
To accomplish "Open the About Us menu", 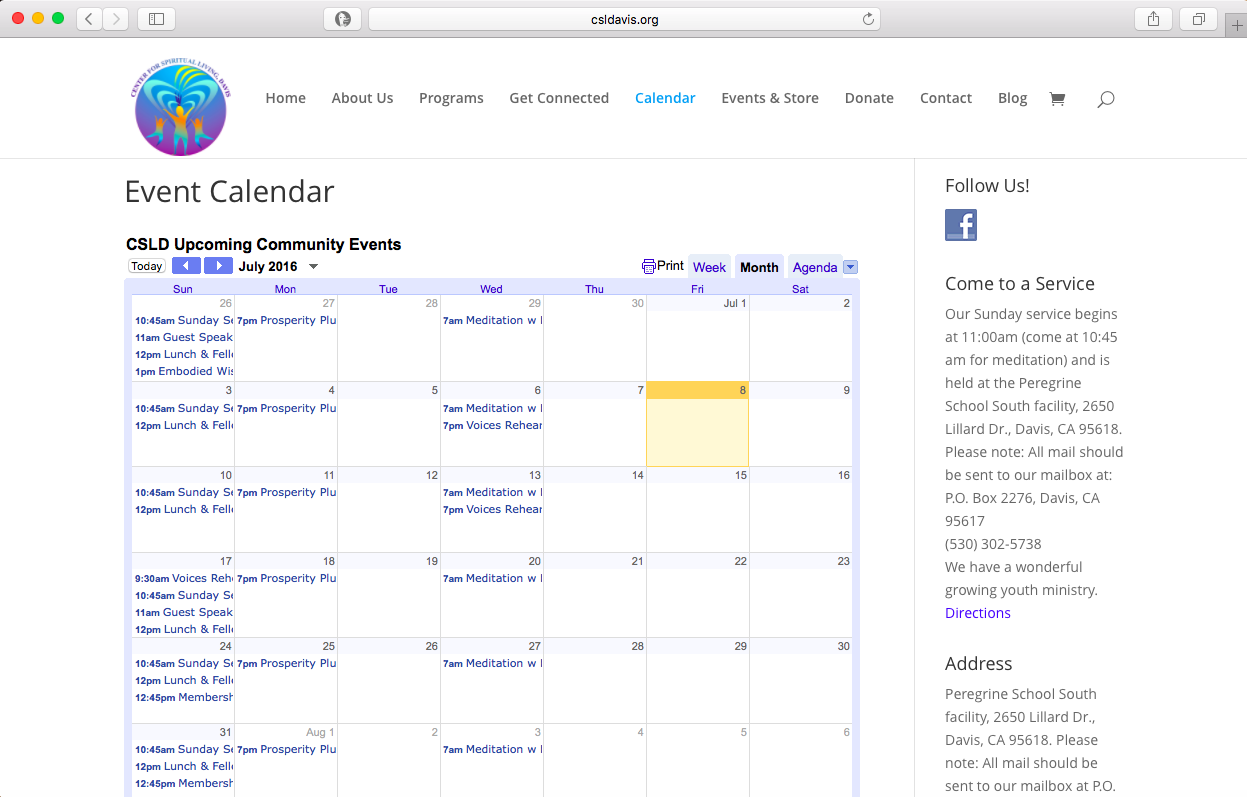I will [362, 98].
